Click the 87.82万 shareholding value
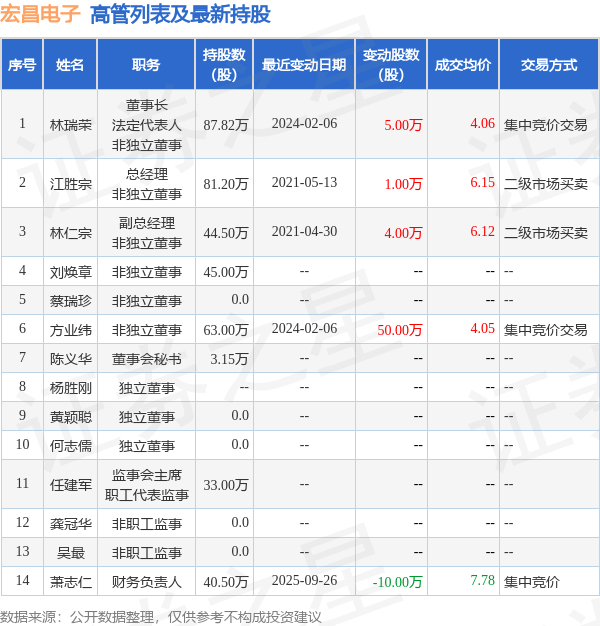 pos(226,125)
